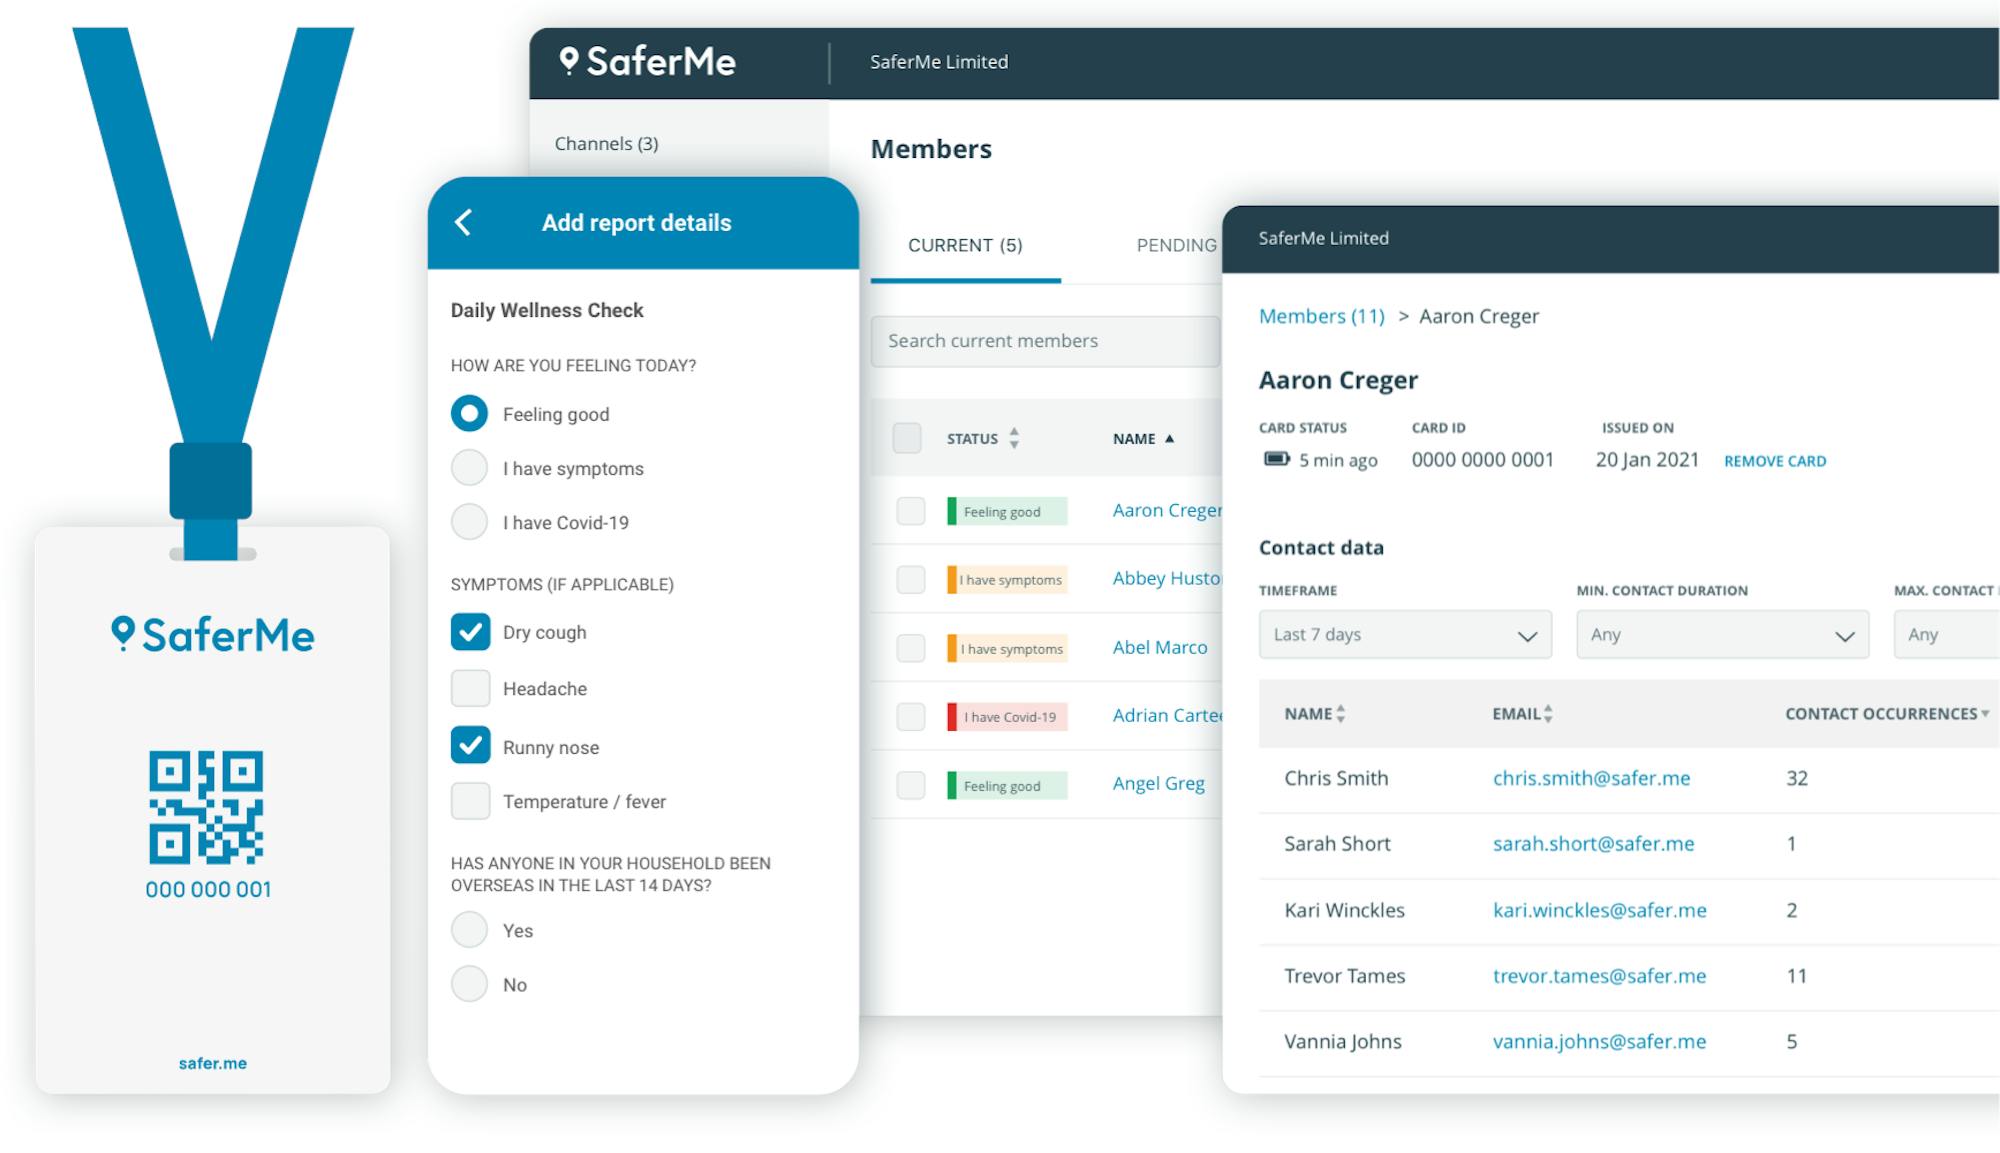The height and width of the screenshot is (1153, 2000).
Task: Select the 'I have symptoms' radio option
Action: click(x=469, y=468)
